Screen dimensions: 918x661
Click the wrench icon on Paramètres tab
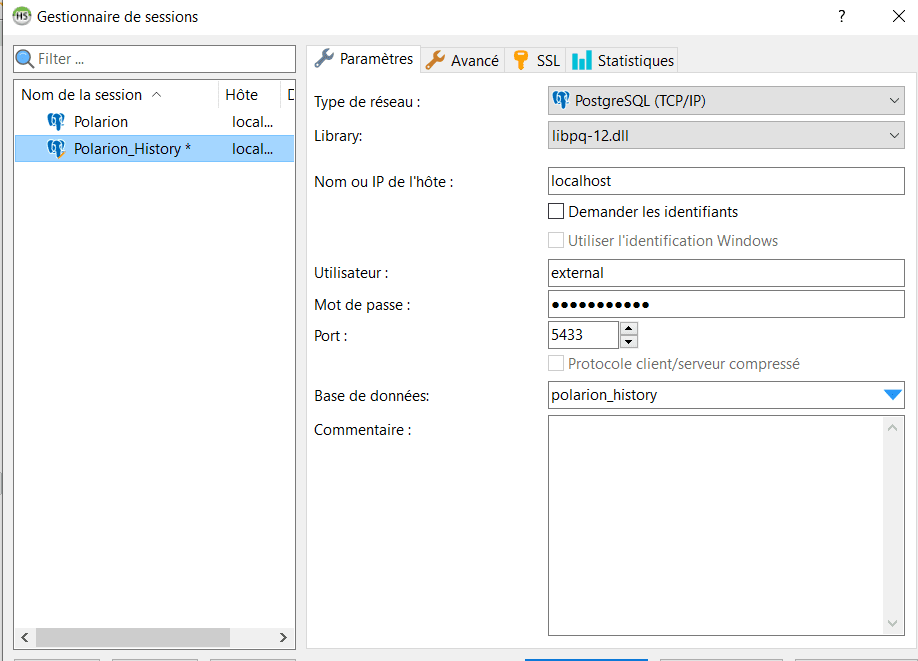(324, 59)
